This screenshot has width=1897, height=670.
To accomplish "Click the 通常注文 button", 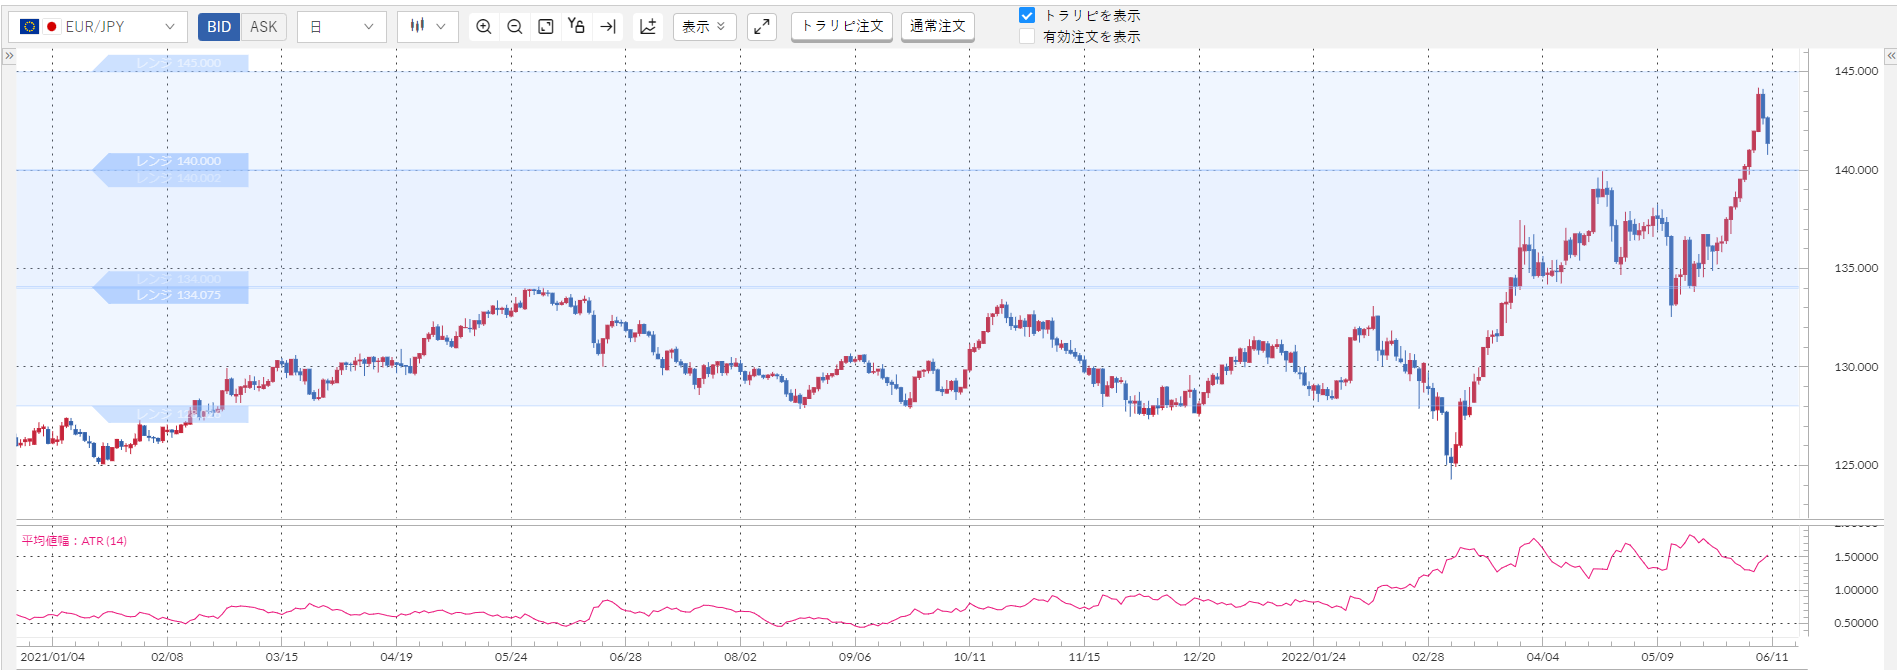I will click(938, 27).
